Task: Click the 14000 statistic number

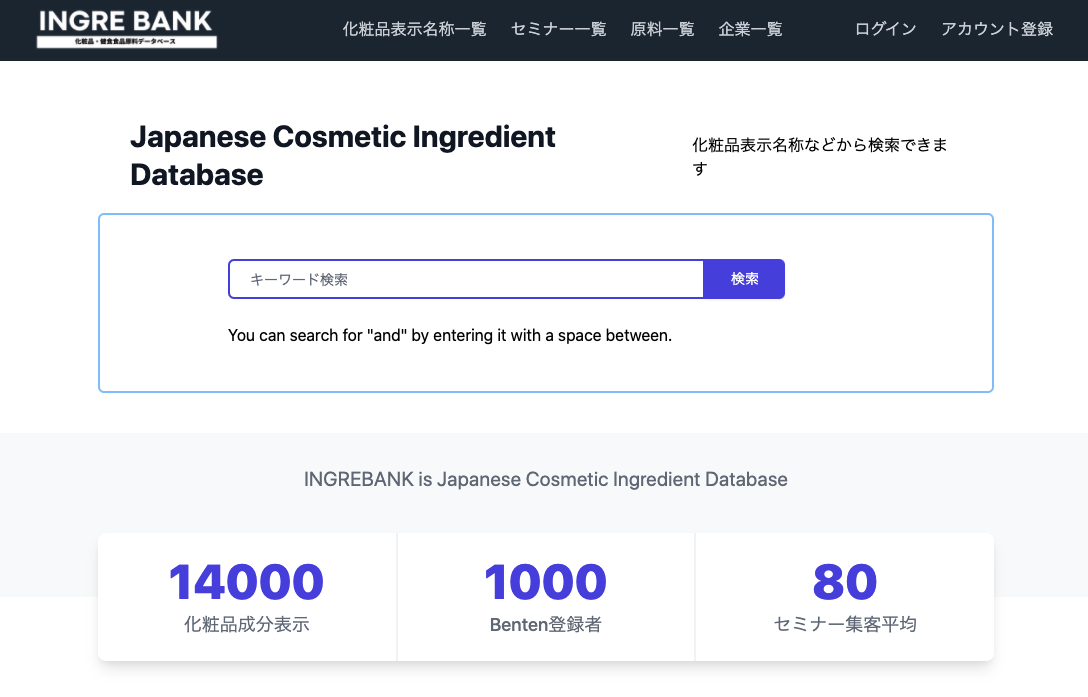Action: click(246, 582)
